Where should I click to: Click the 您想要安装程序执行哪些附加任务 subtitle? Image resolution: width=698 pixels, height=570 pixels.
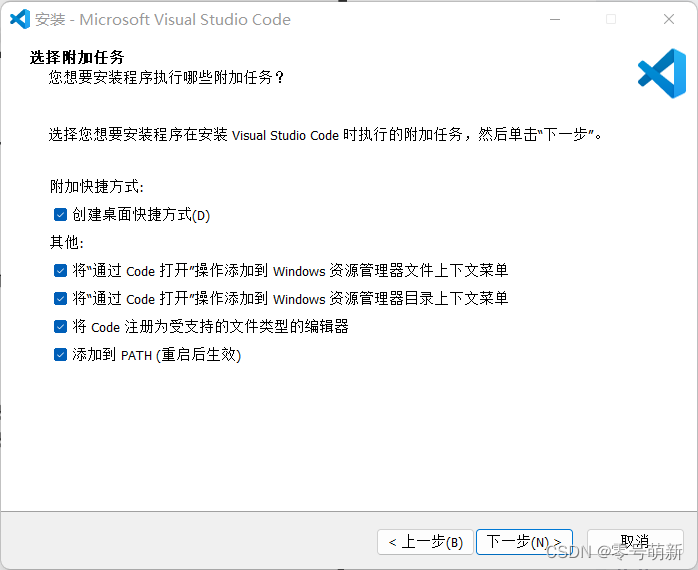coord(166,77)
